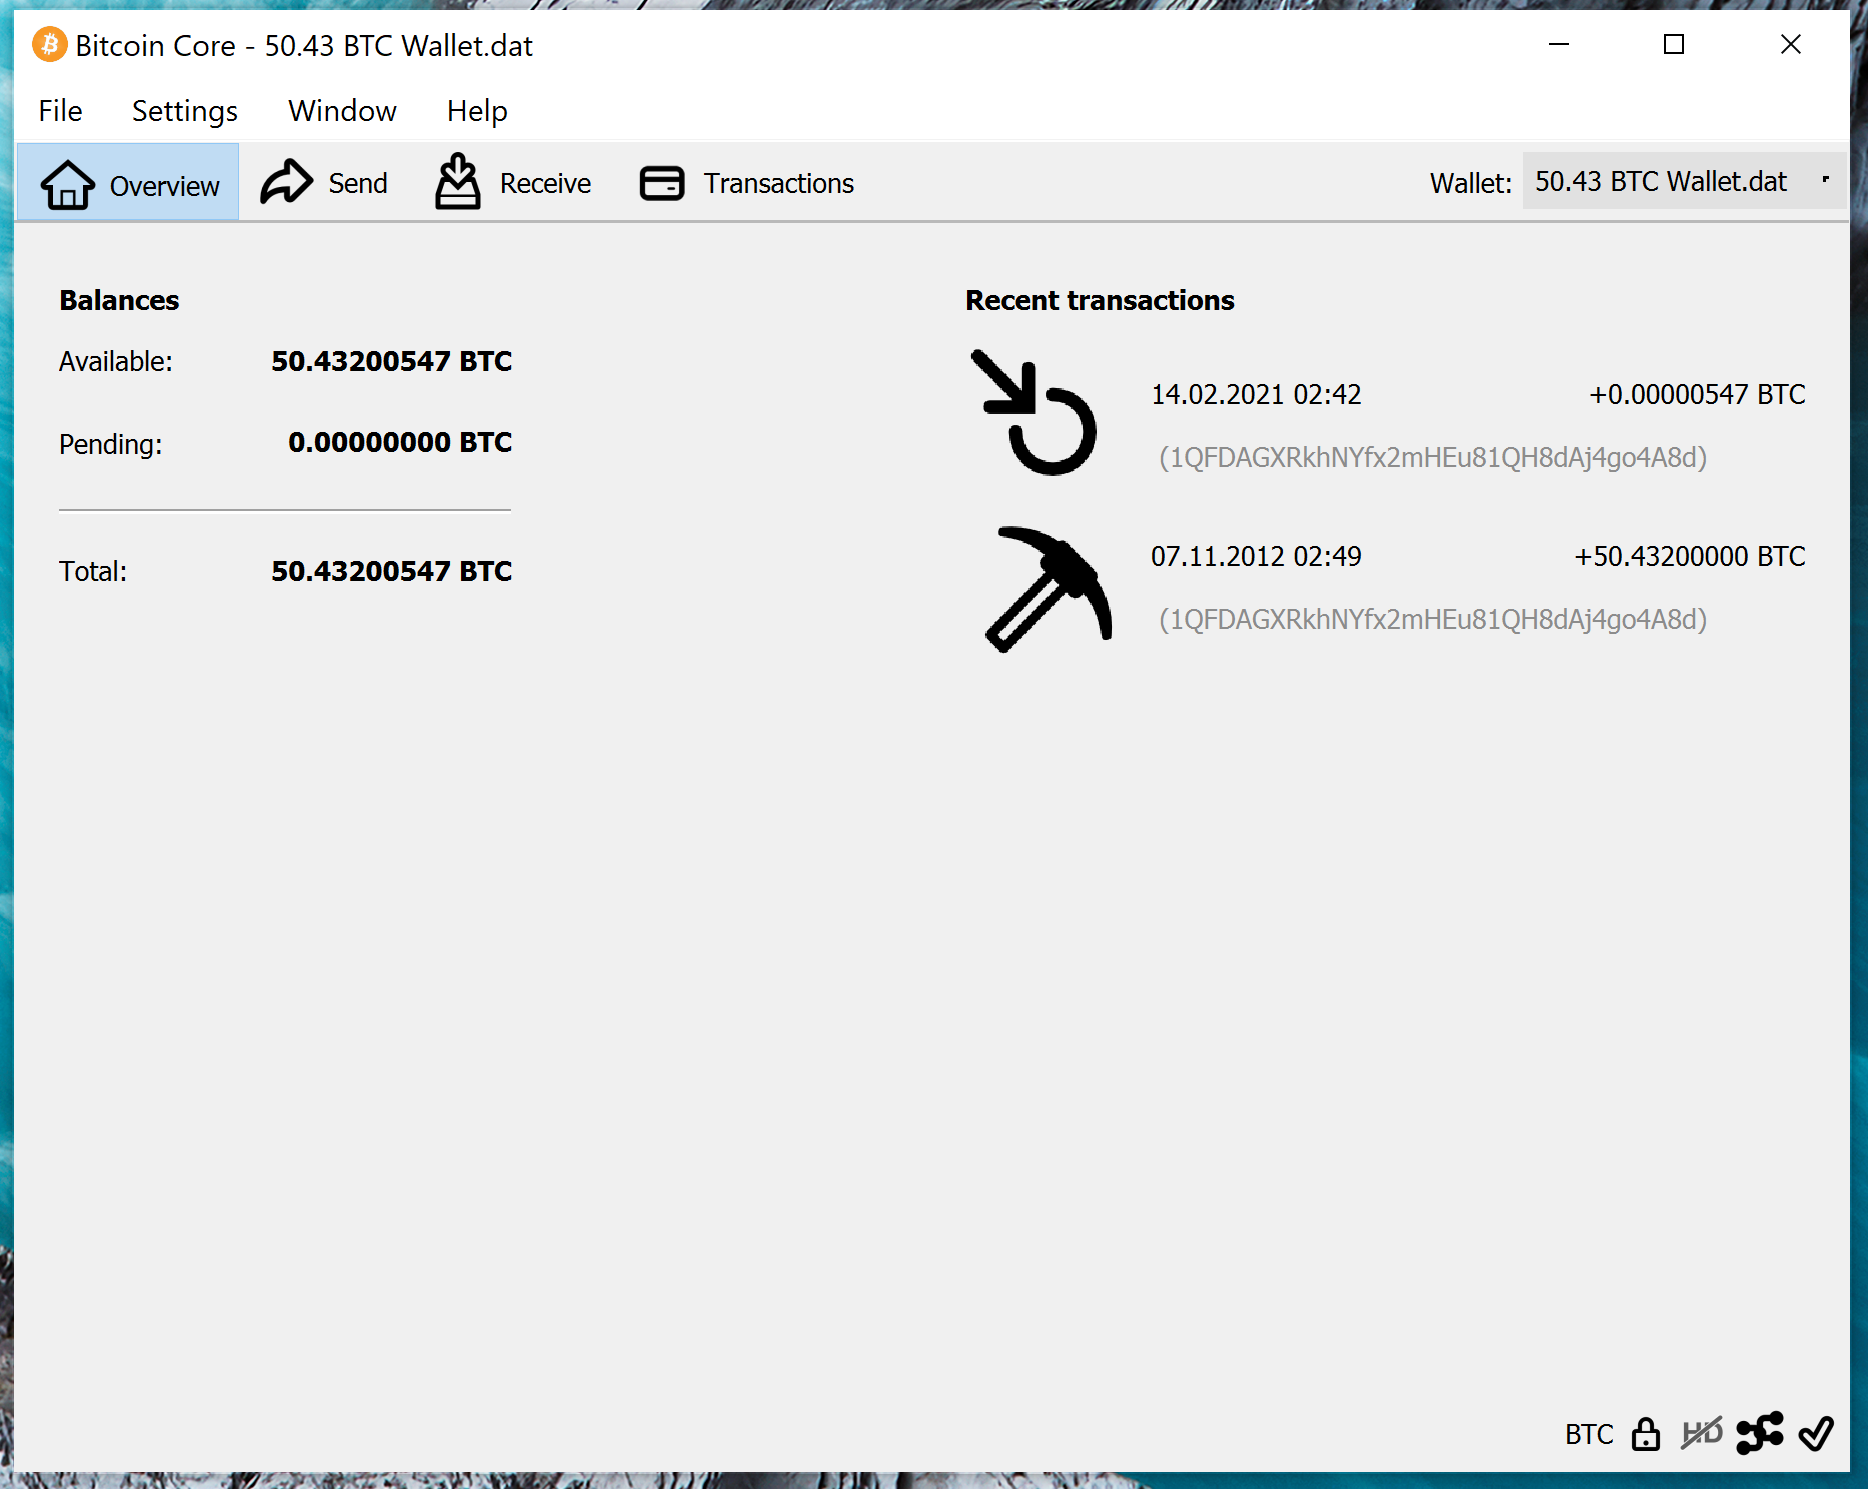
Task: Click the mining pickaxe transaction icon
Action: [x=1047, y=589]
